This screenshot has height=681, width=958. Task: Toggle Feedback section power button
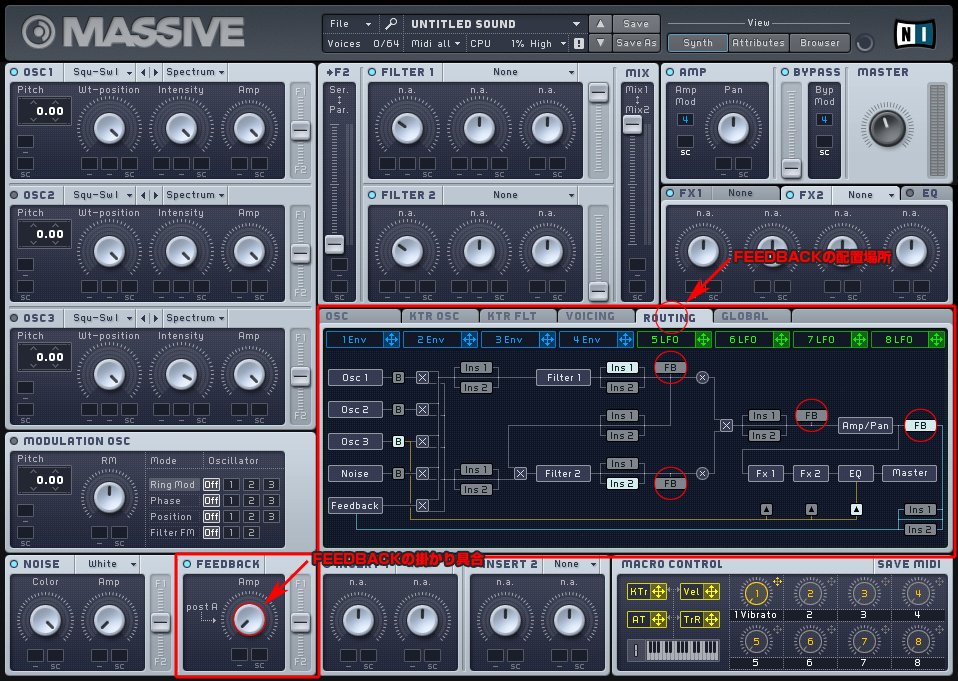pyautogui.click(x=187, y=564)
